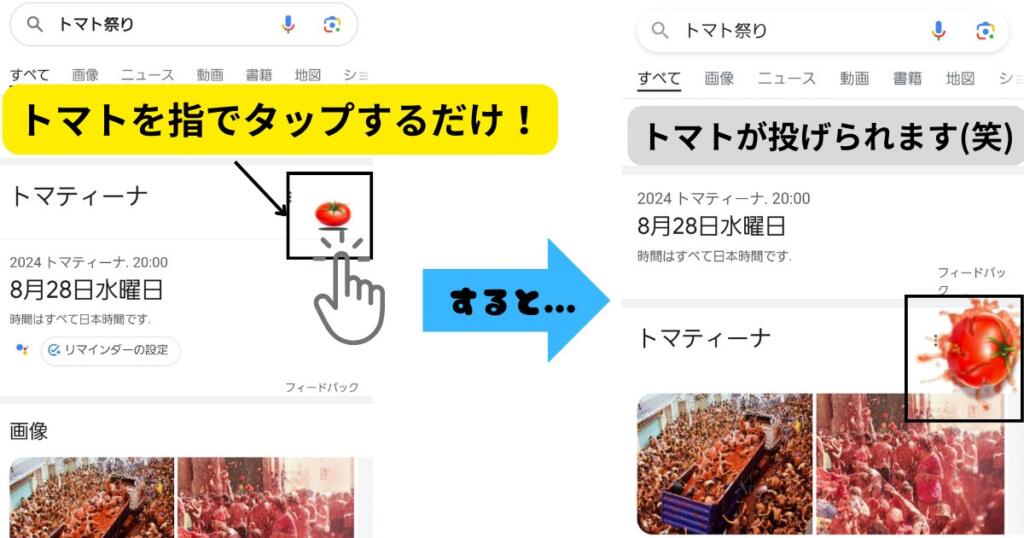The image size is (1024, 538).
Task: Click the フィードバック link in left screenshot
Action: pyautogui.click(x=321, y=387)
